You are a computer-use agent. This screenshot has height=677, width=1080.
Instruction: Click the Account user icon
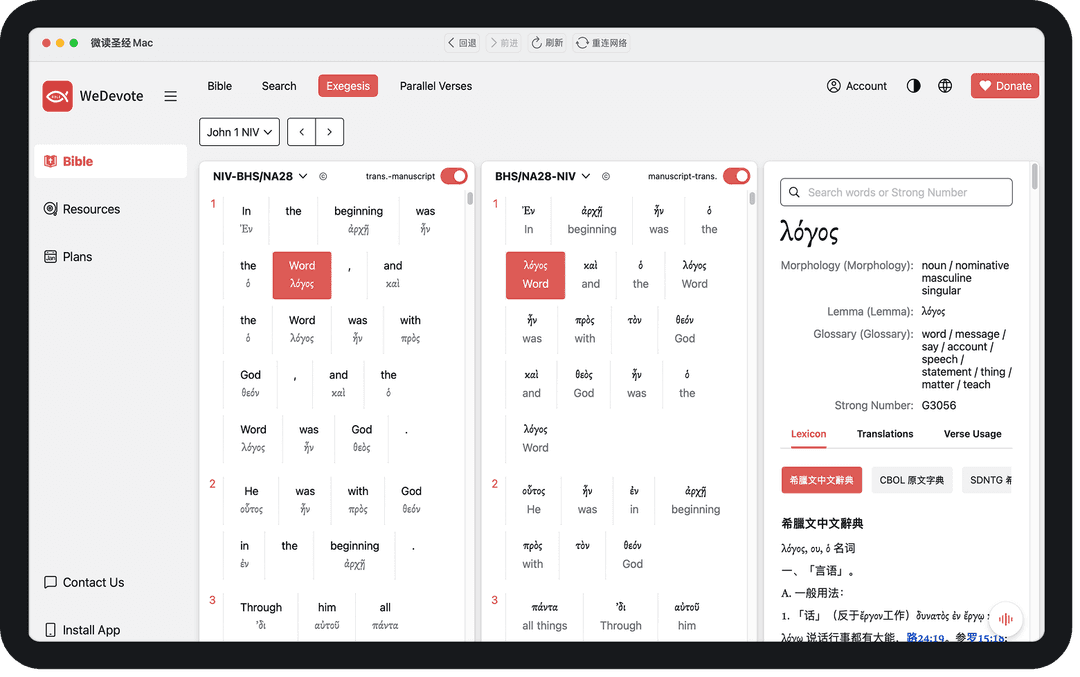834,86
